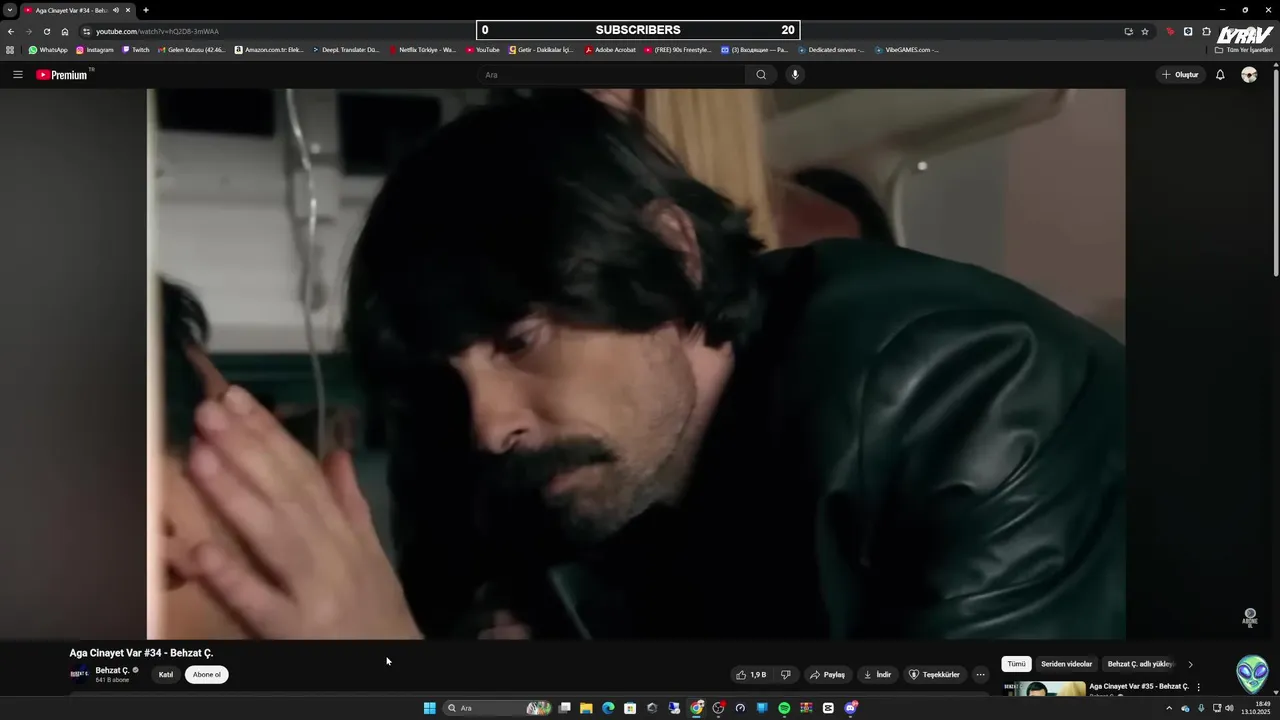1280x720 pixels.
Task: Open new browser tab plus button
Action: 146,10
